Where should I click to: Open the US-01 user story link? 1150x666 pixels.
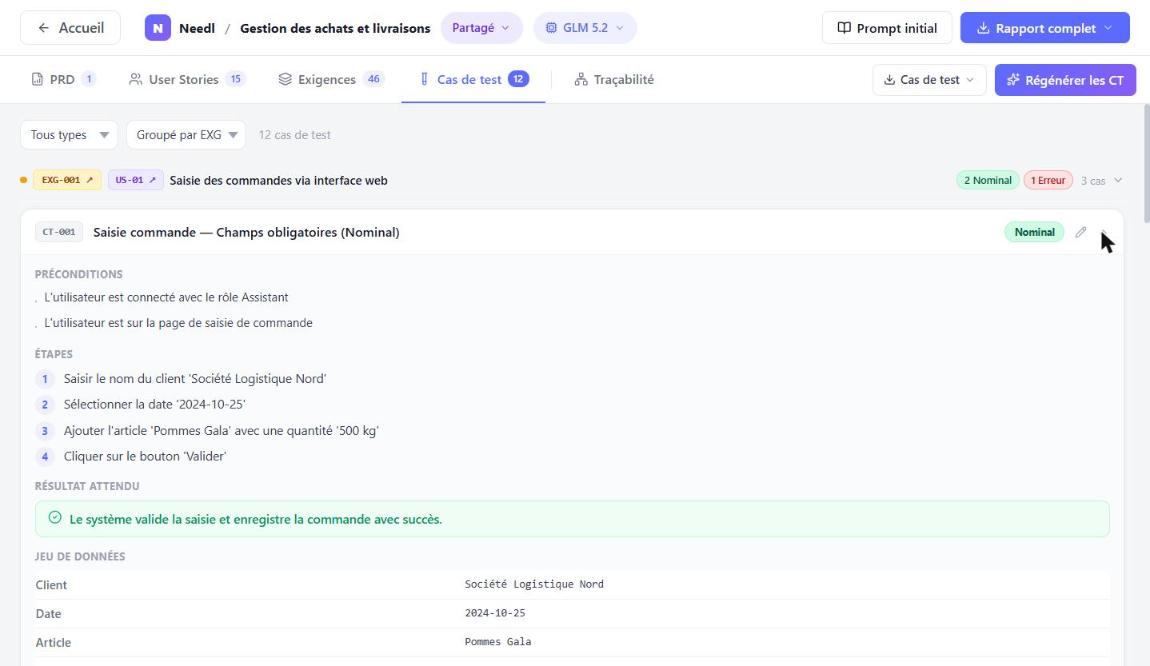[136, 180]
